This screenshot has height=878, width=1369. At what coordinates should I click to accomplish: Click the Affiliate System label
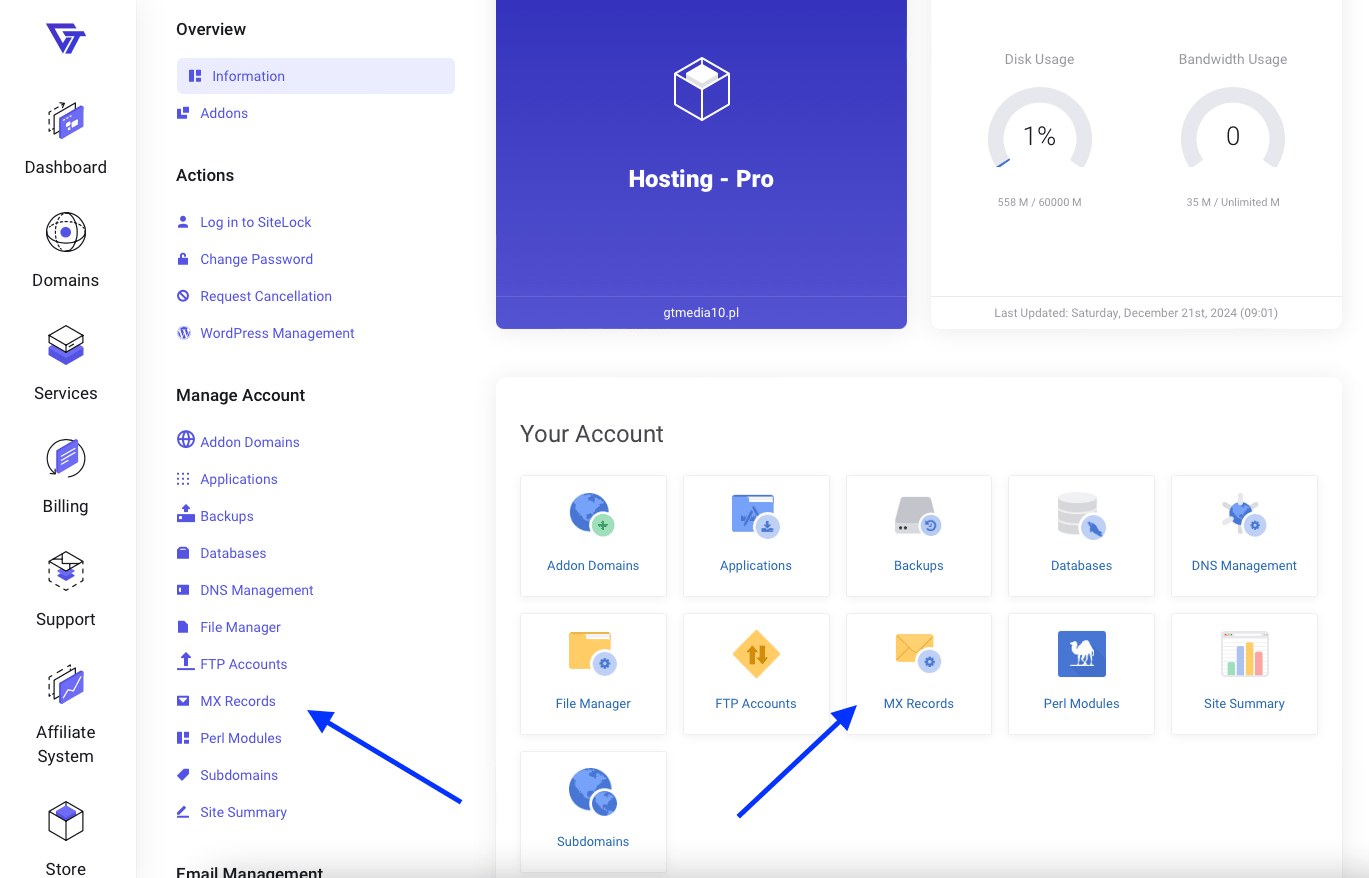(66, 744)
